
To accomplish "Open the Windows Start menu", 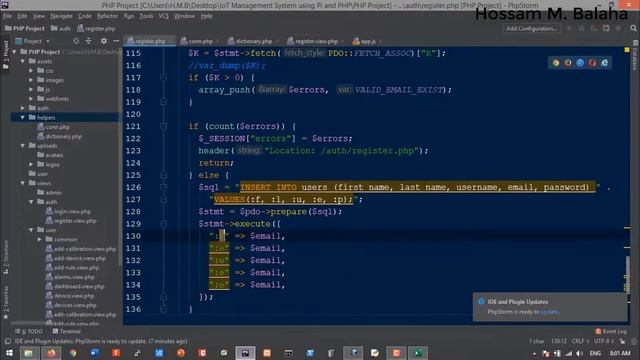I will pyautogui.click(x=9, y=353).
